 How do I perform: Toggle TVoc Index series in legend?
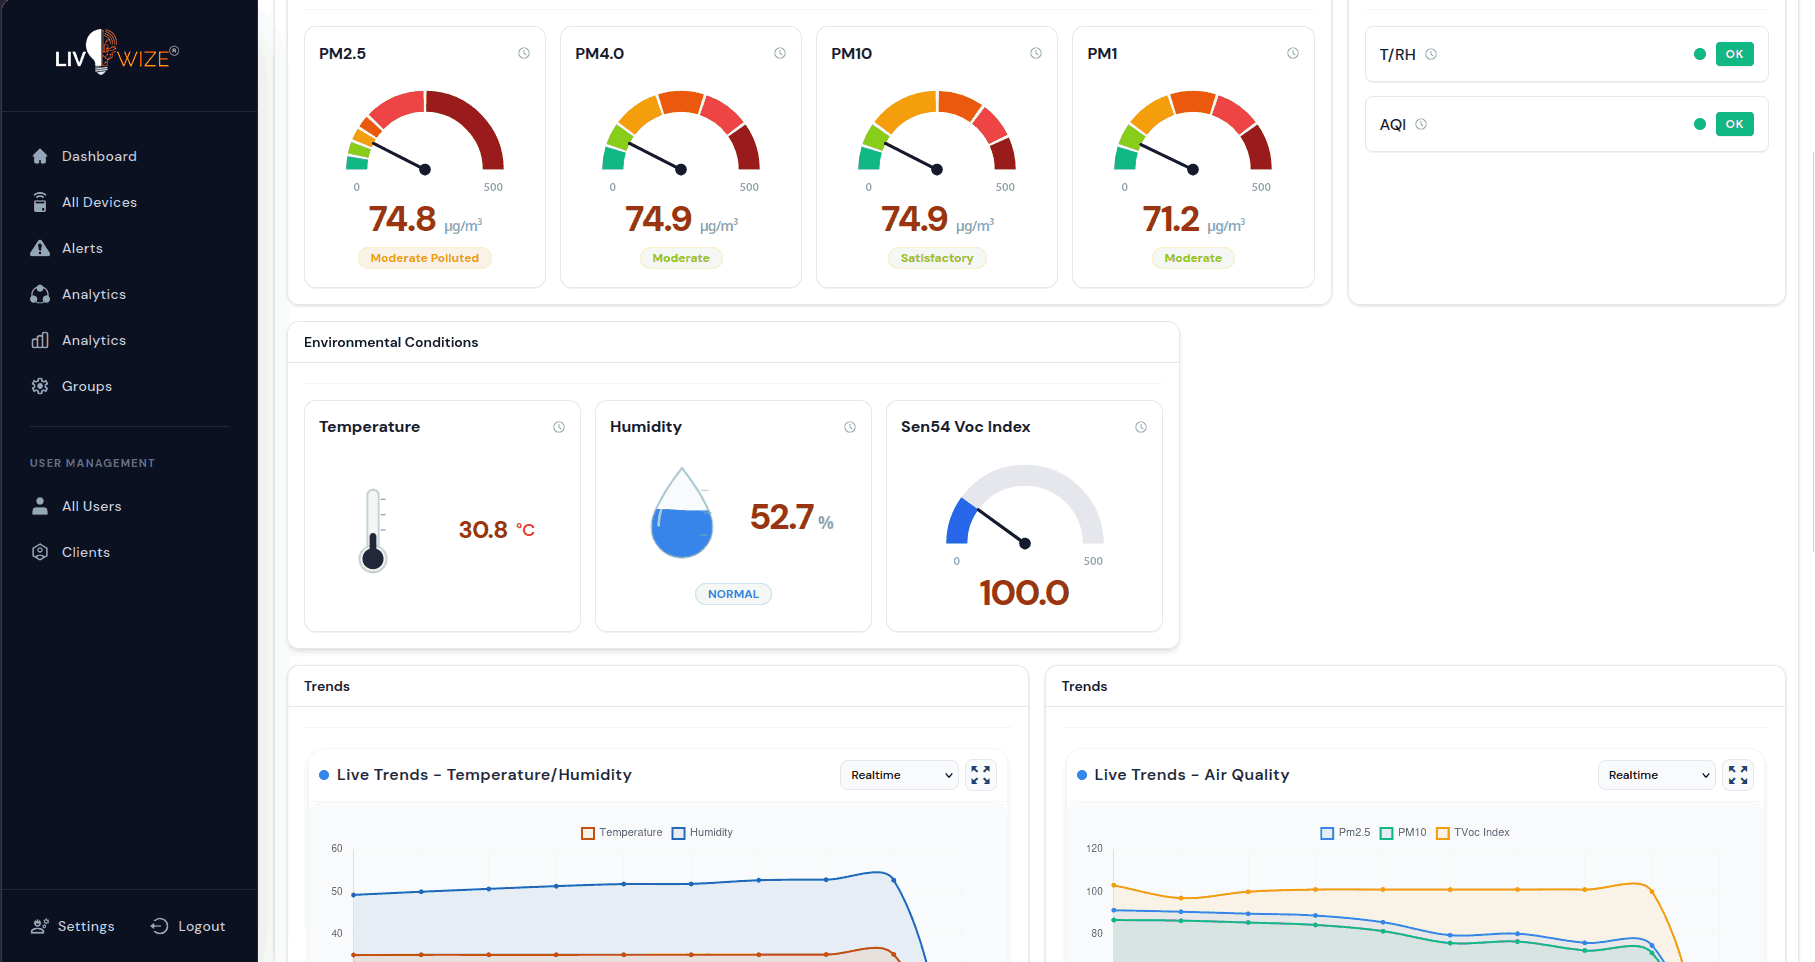point(1473,832)
